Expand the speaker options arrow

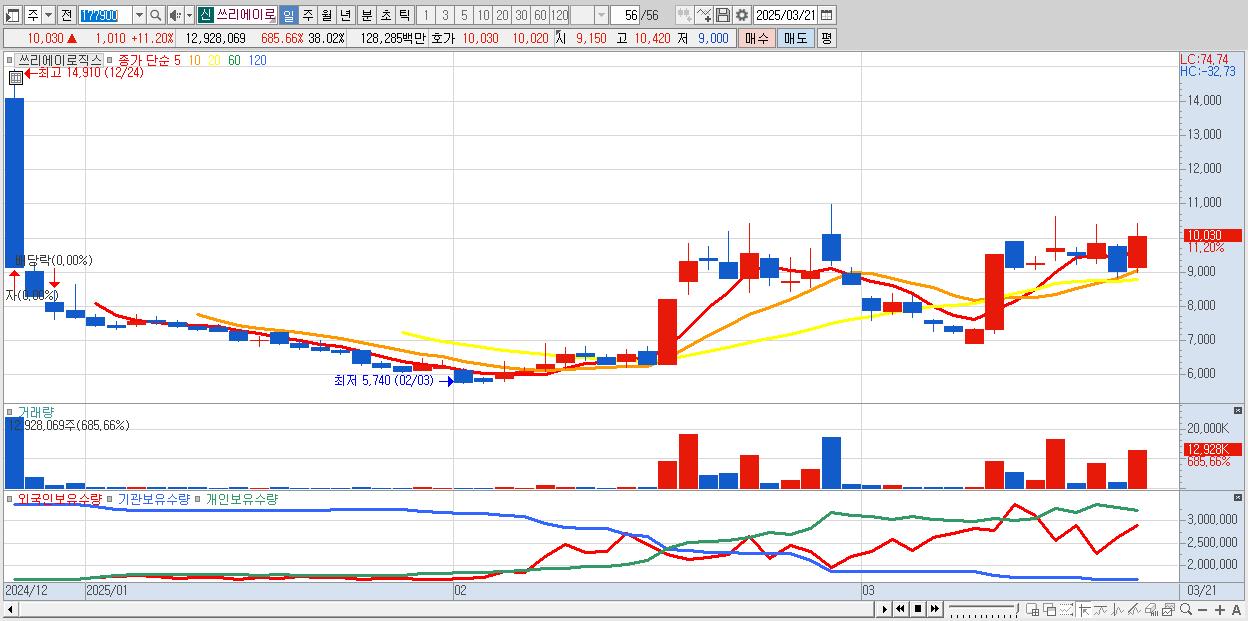pos(189,15)
